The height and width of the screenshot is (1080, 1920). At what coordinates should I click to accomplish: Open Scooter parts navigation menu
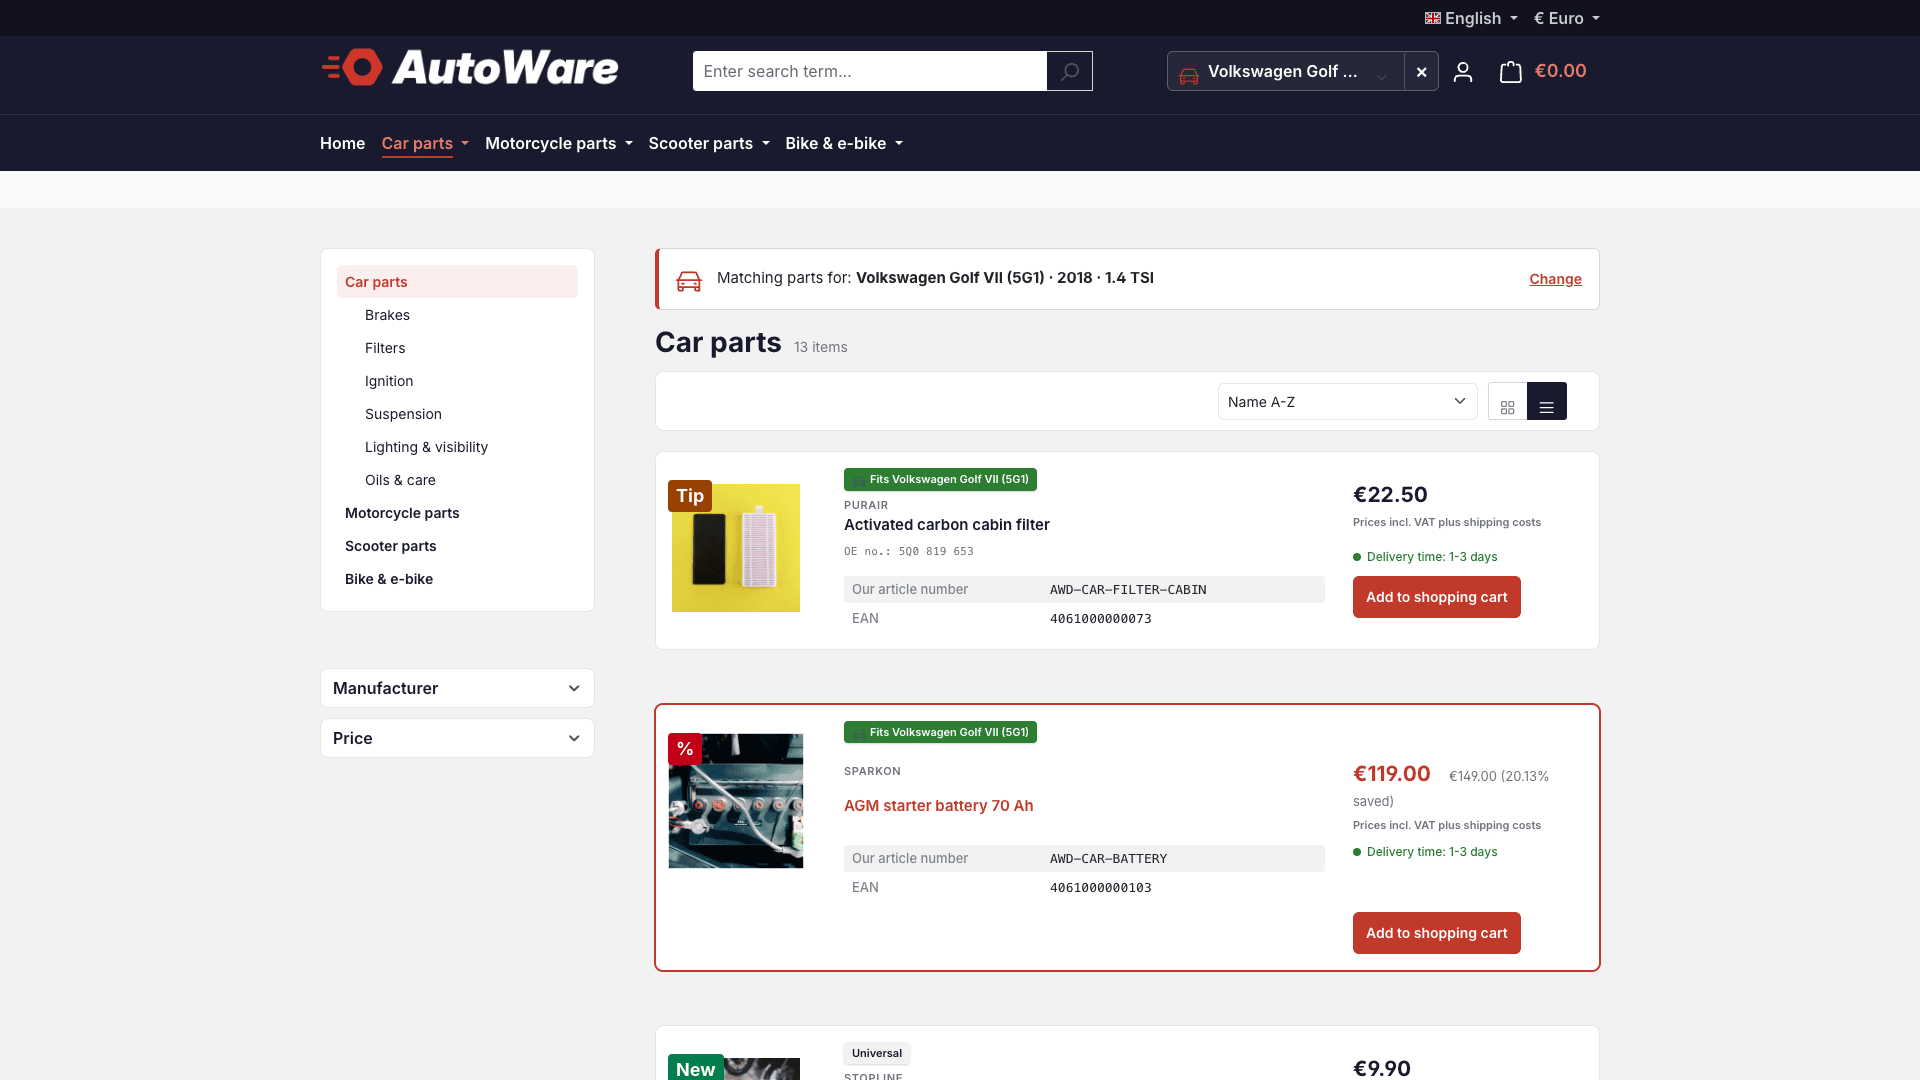pos(708,143)
